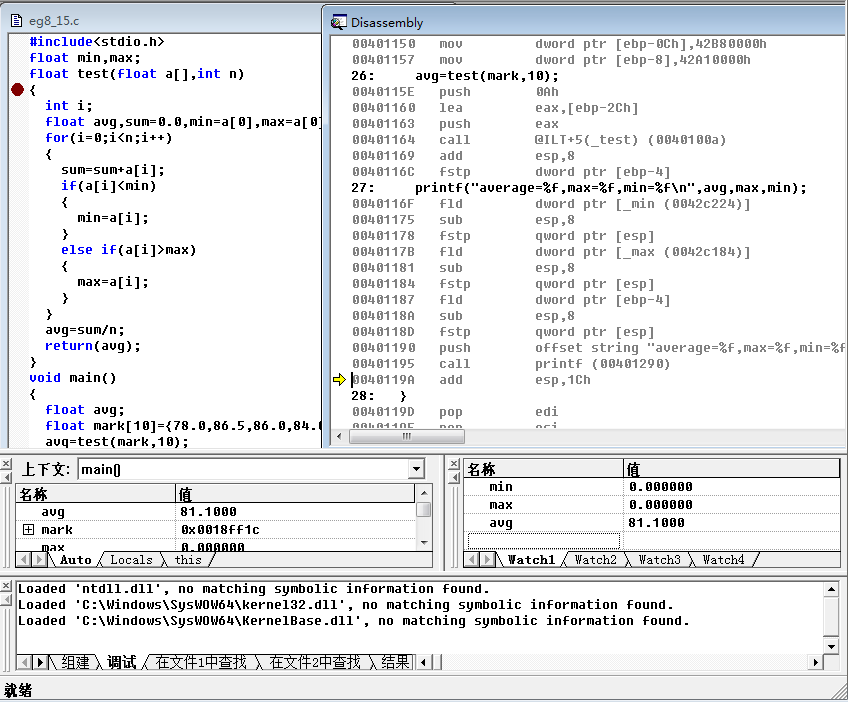Click the eg8_15.c source file icon
Image resolution: width=848 pixels, height=702 pixels.
click(17, 21)
